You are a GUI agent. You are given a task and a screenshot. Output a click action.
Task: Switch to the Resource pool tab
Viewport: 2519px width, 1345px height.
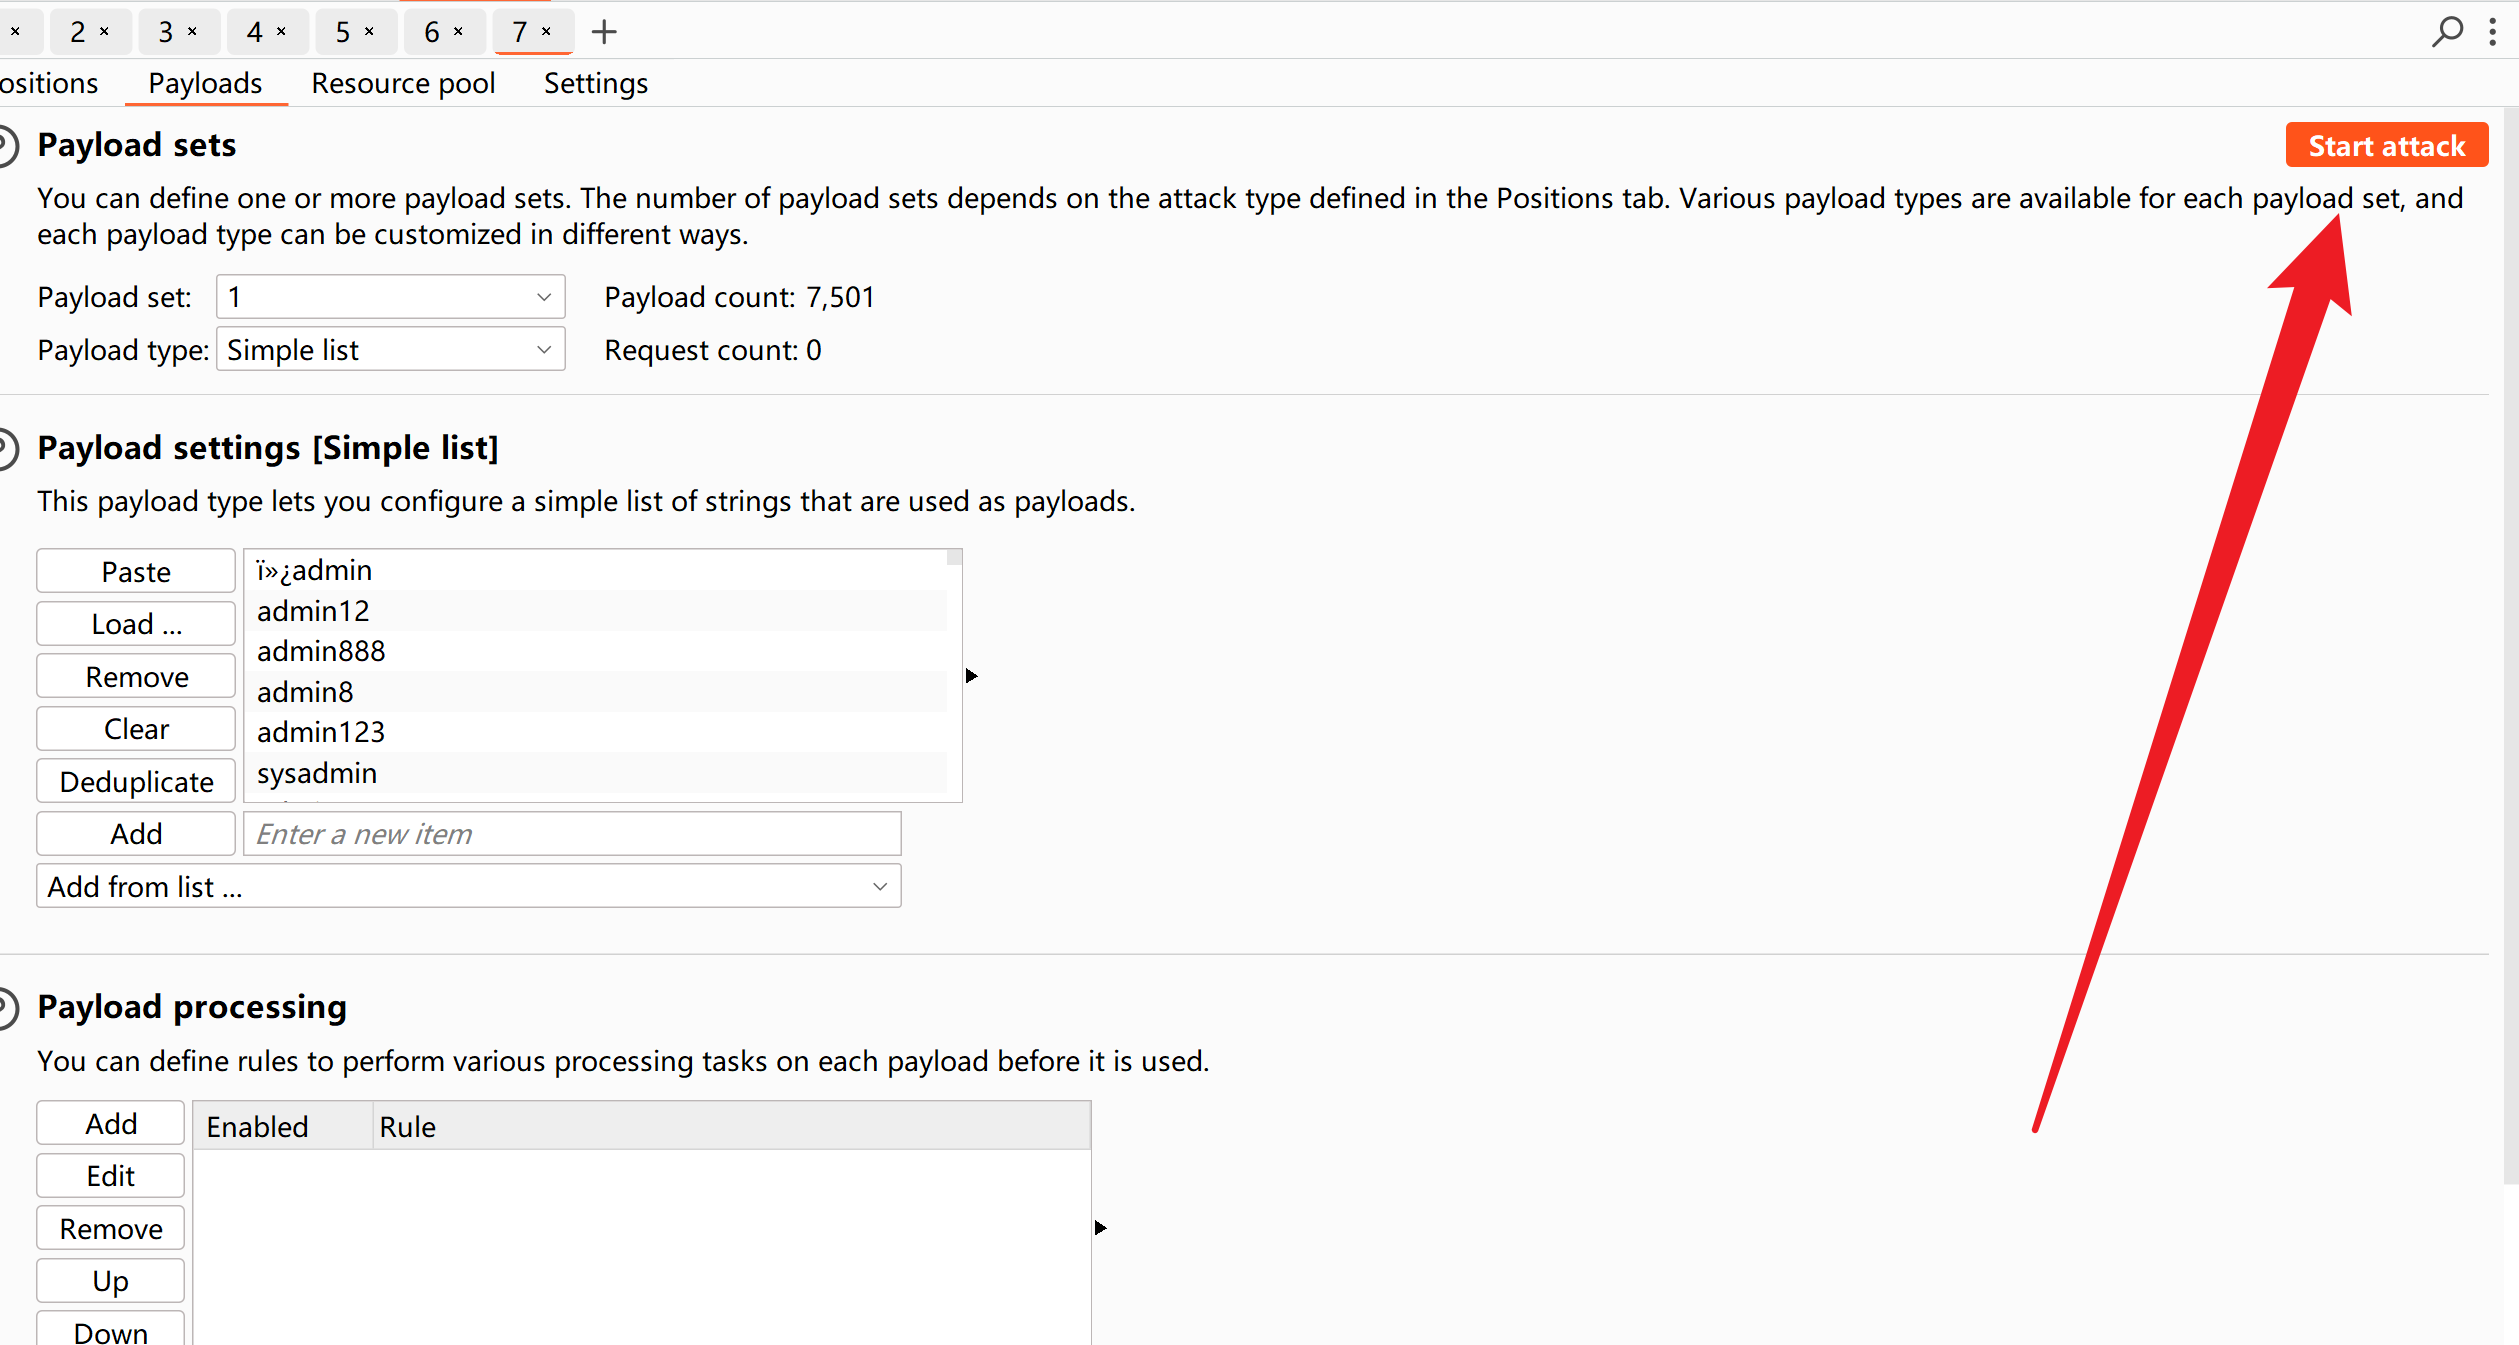pyautogui.click(x=403, y=83)
